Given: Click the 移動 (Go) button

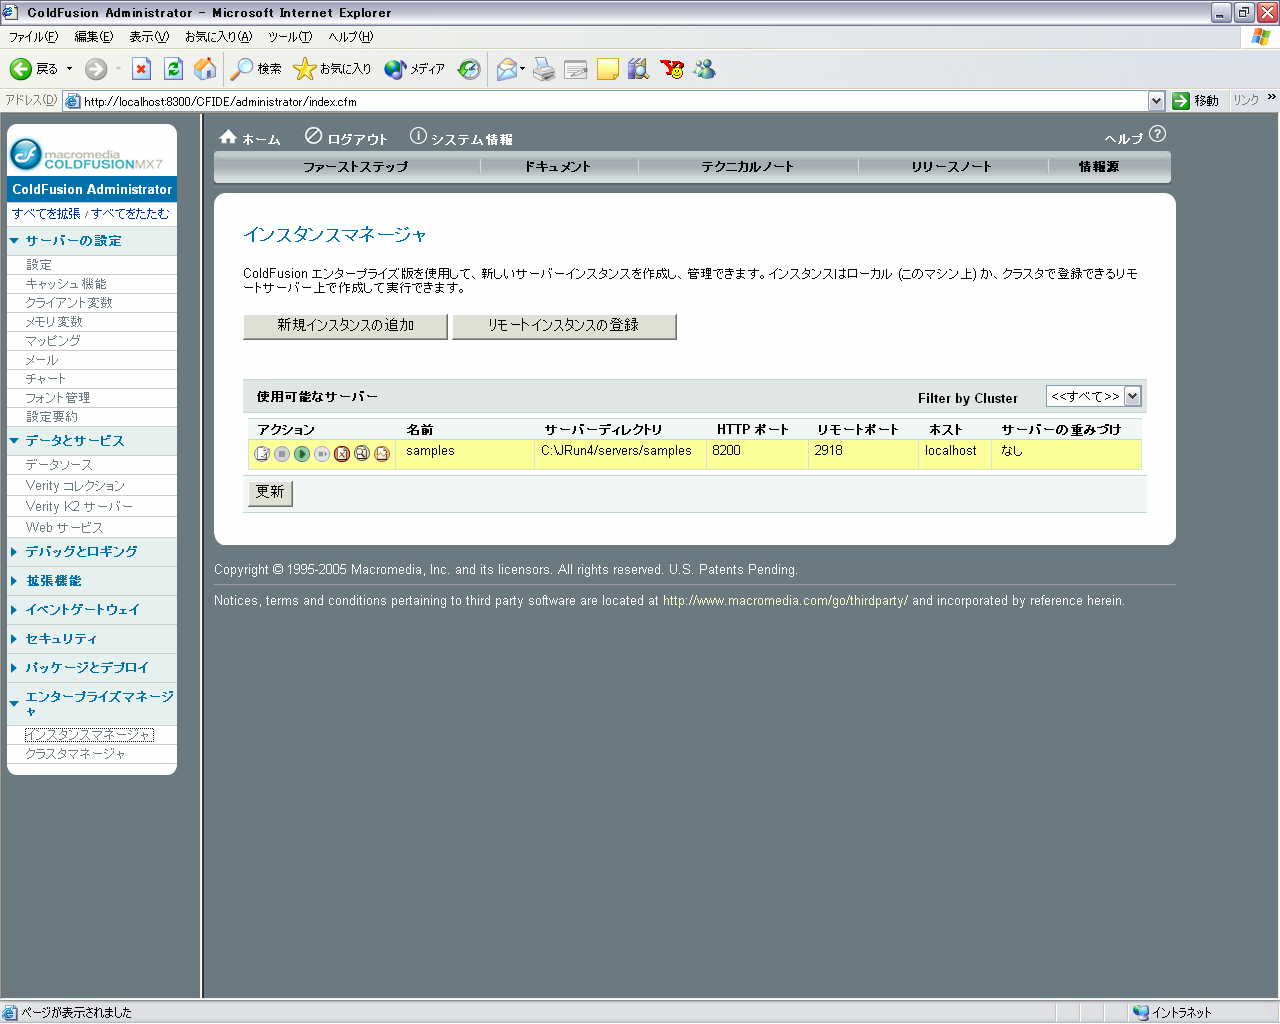Looking at the screenshot, I should point(1196,101).
